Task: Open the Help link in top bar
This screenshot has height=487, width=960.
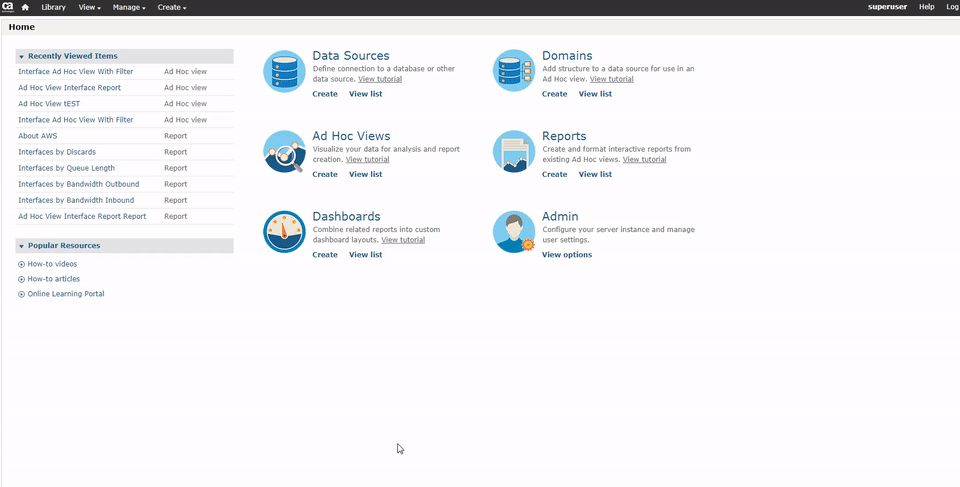Action: click(x=926, y=7)
